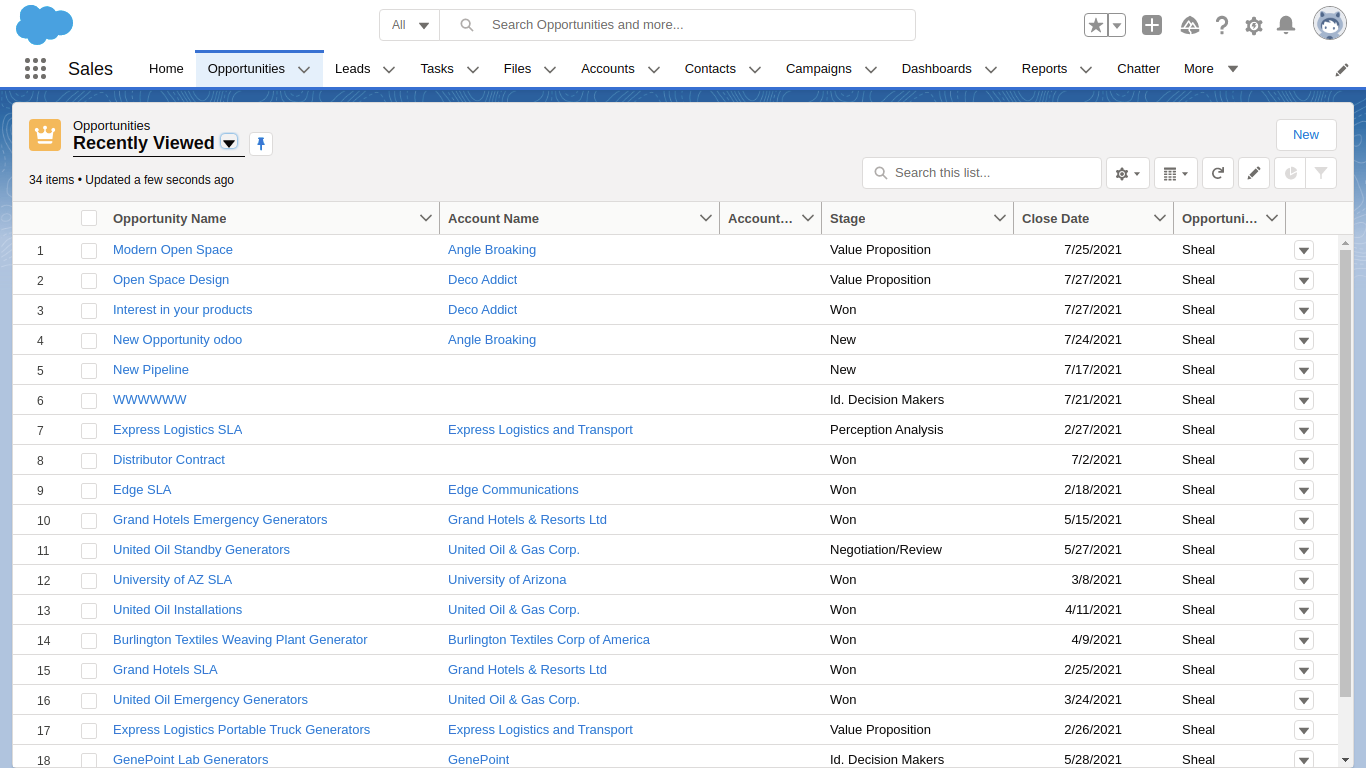Click the search magnifier in global search
Screen dimensions: 1366x768
(x=467, y=25)
